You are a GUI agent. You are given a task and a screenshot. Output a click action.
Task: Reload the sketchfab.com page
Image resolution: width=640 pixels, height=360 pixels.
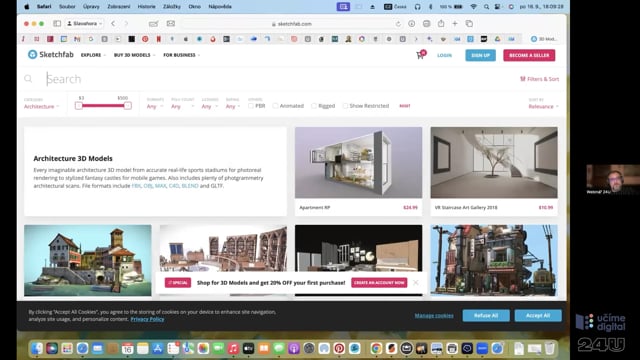tap(398, 24)
